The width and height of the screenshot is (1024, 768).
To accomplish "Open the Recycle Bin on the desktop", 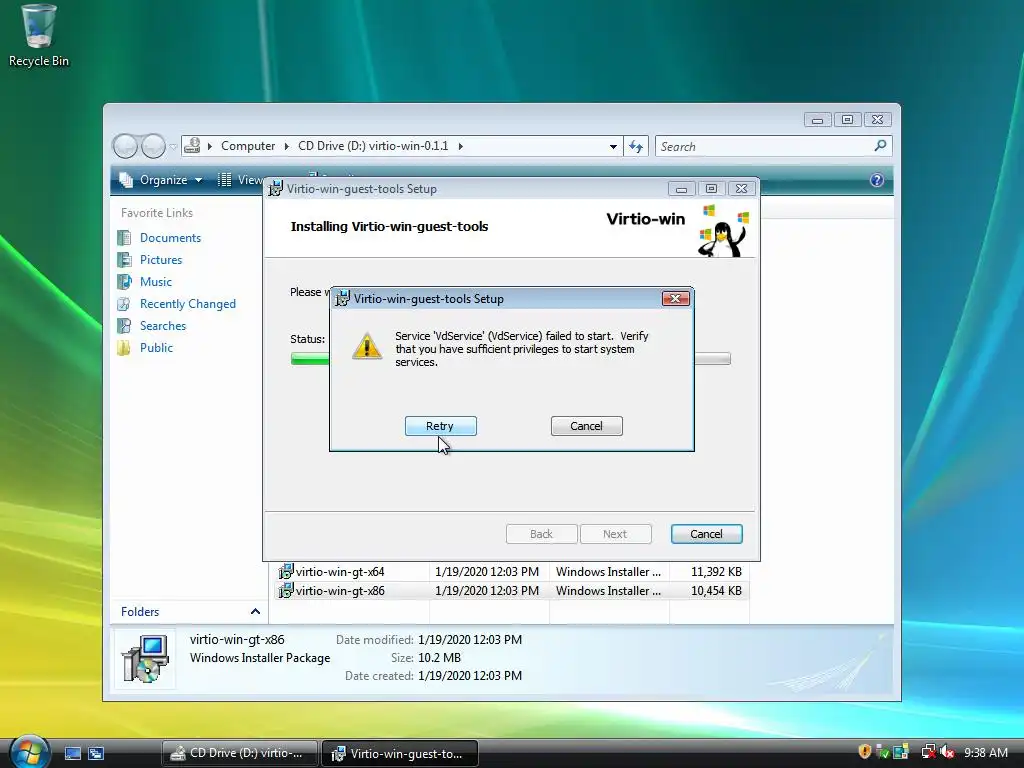I will [39, 36].
